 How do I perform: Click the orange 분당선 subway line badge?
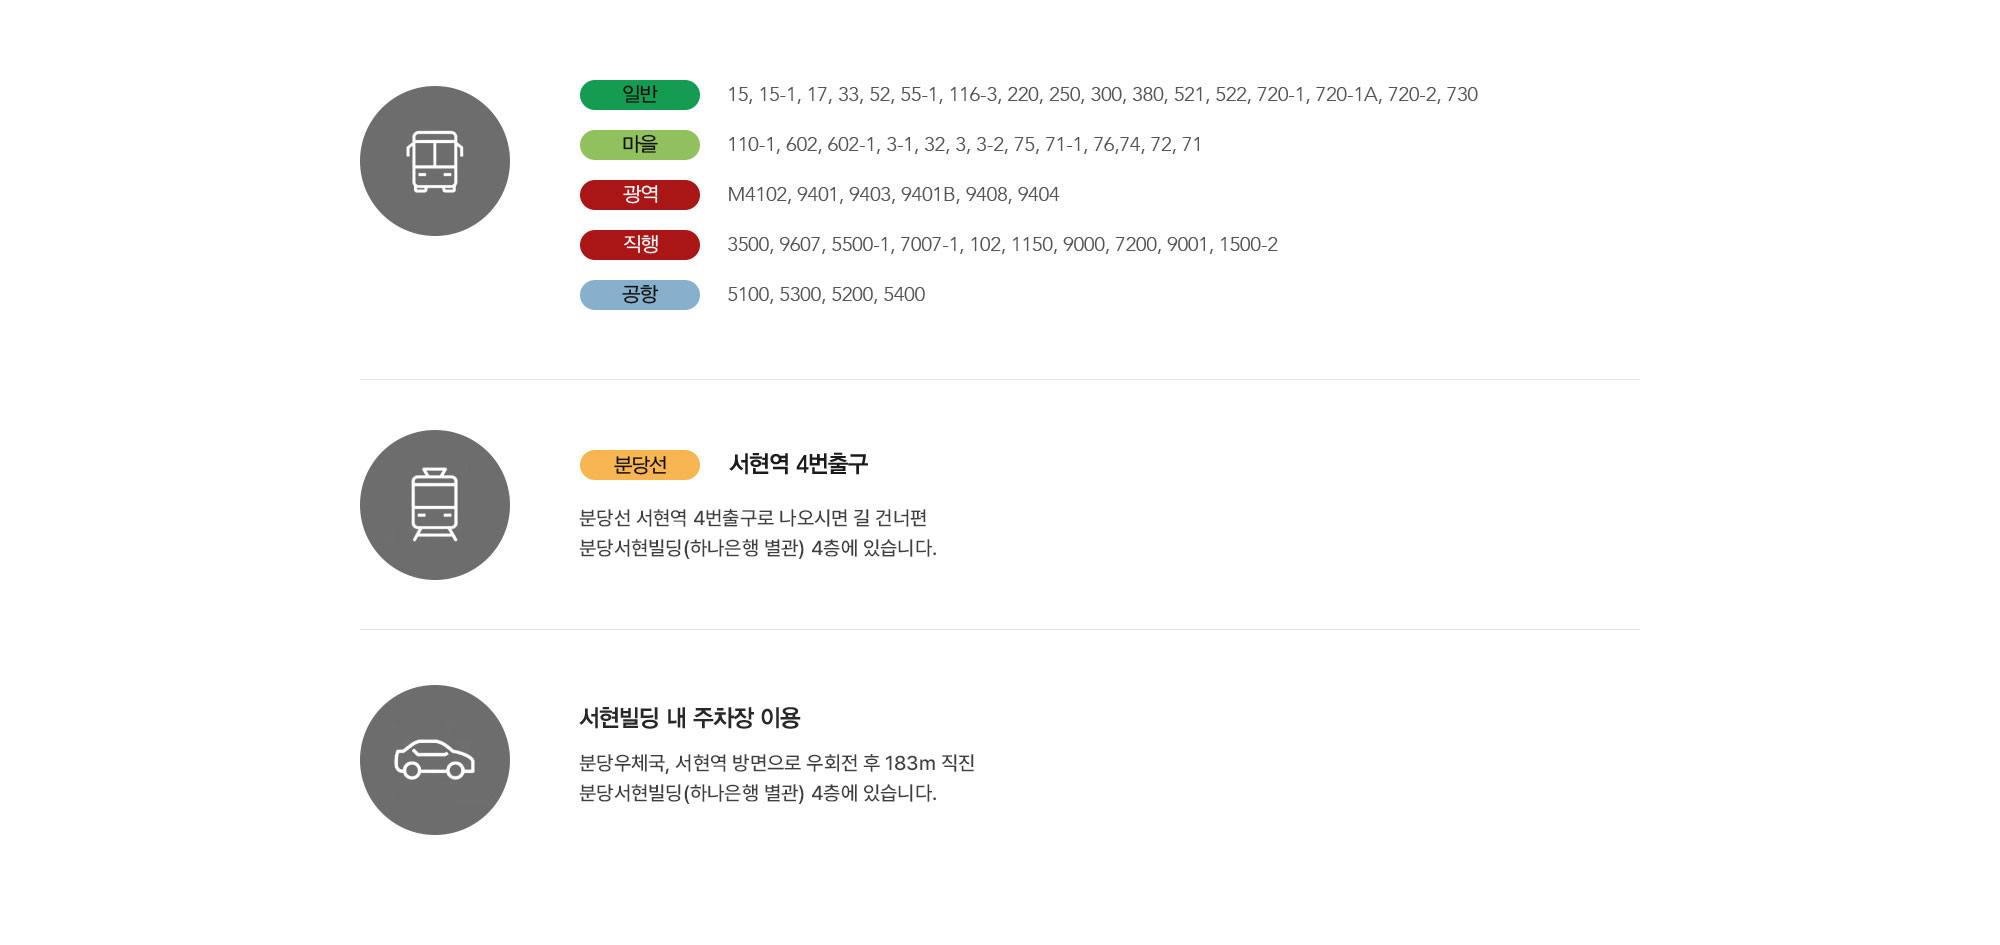(x=640, y=465)
